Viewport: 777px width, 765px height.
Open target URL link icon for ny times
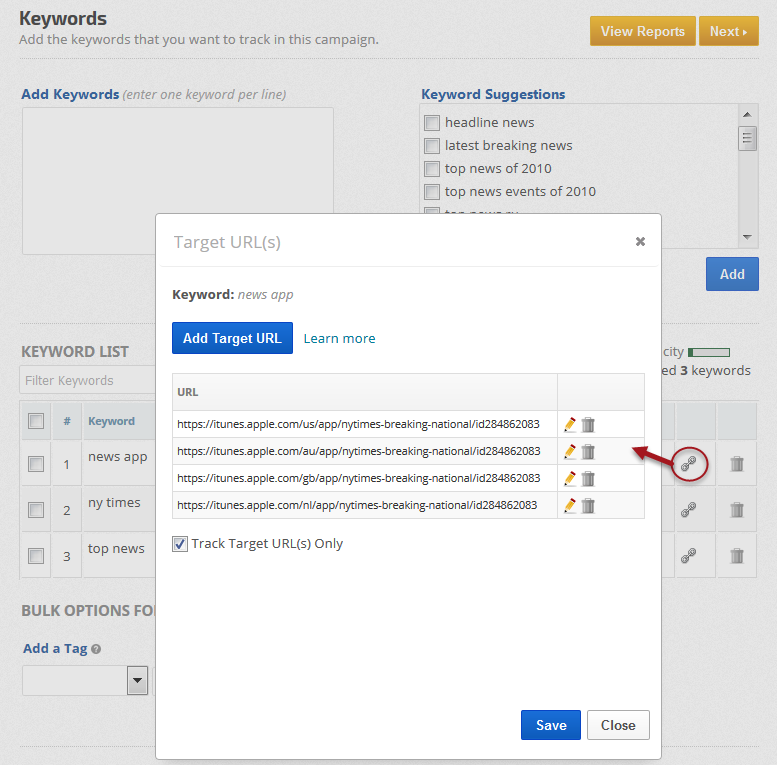point(688,510)
